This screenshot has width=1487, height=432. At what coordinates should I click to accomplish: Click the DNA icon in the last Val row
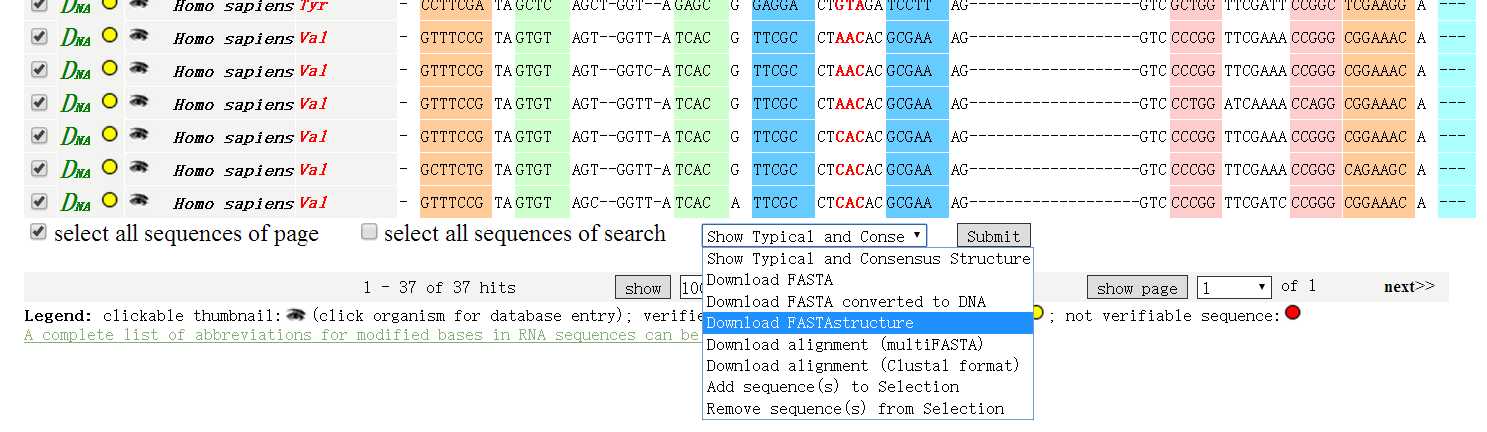point(76,203)
